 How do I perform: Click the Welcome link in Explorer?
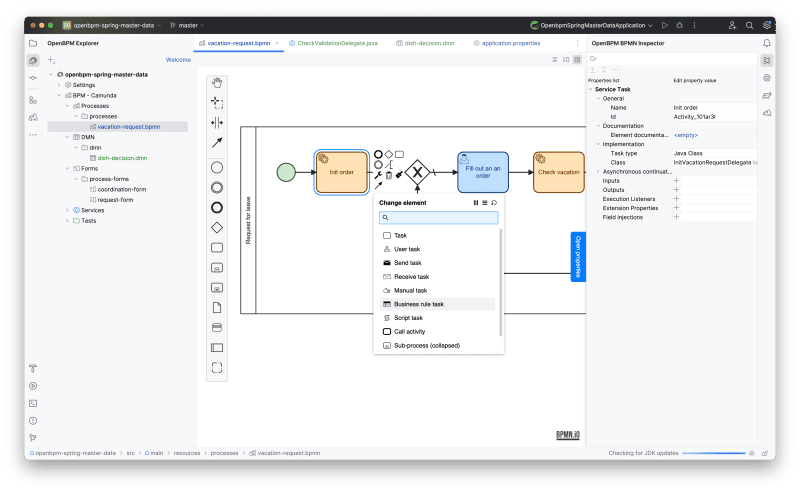[178, 60]
